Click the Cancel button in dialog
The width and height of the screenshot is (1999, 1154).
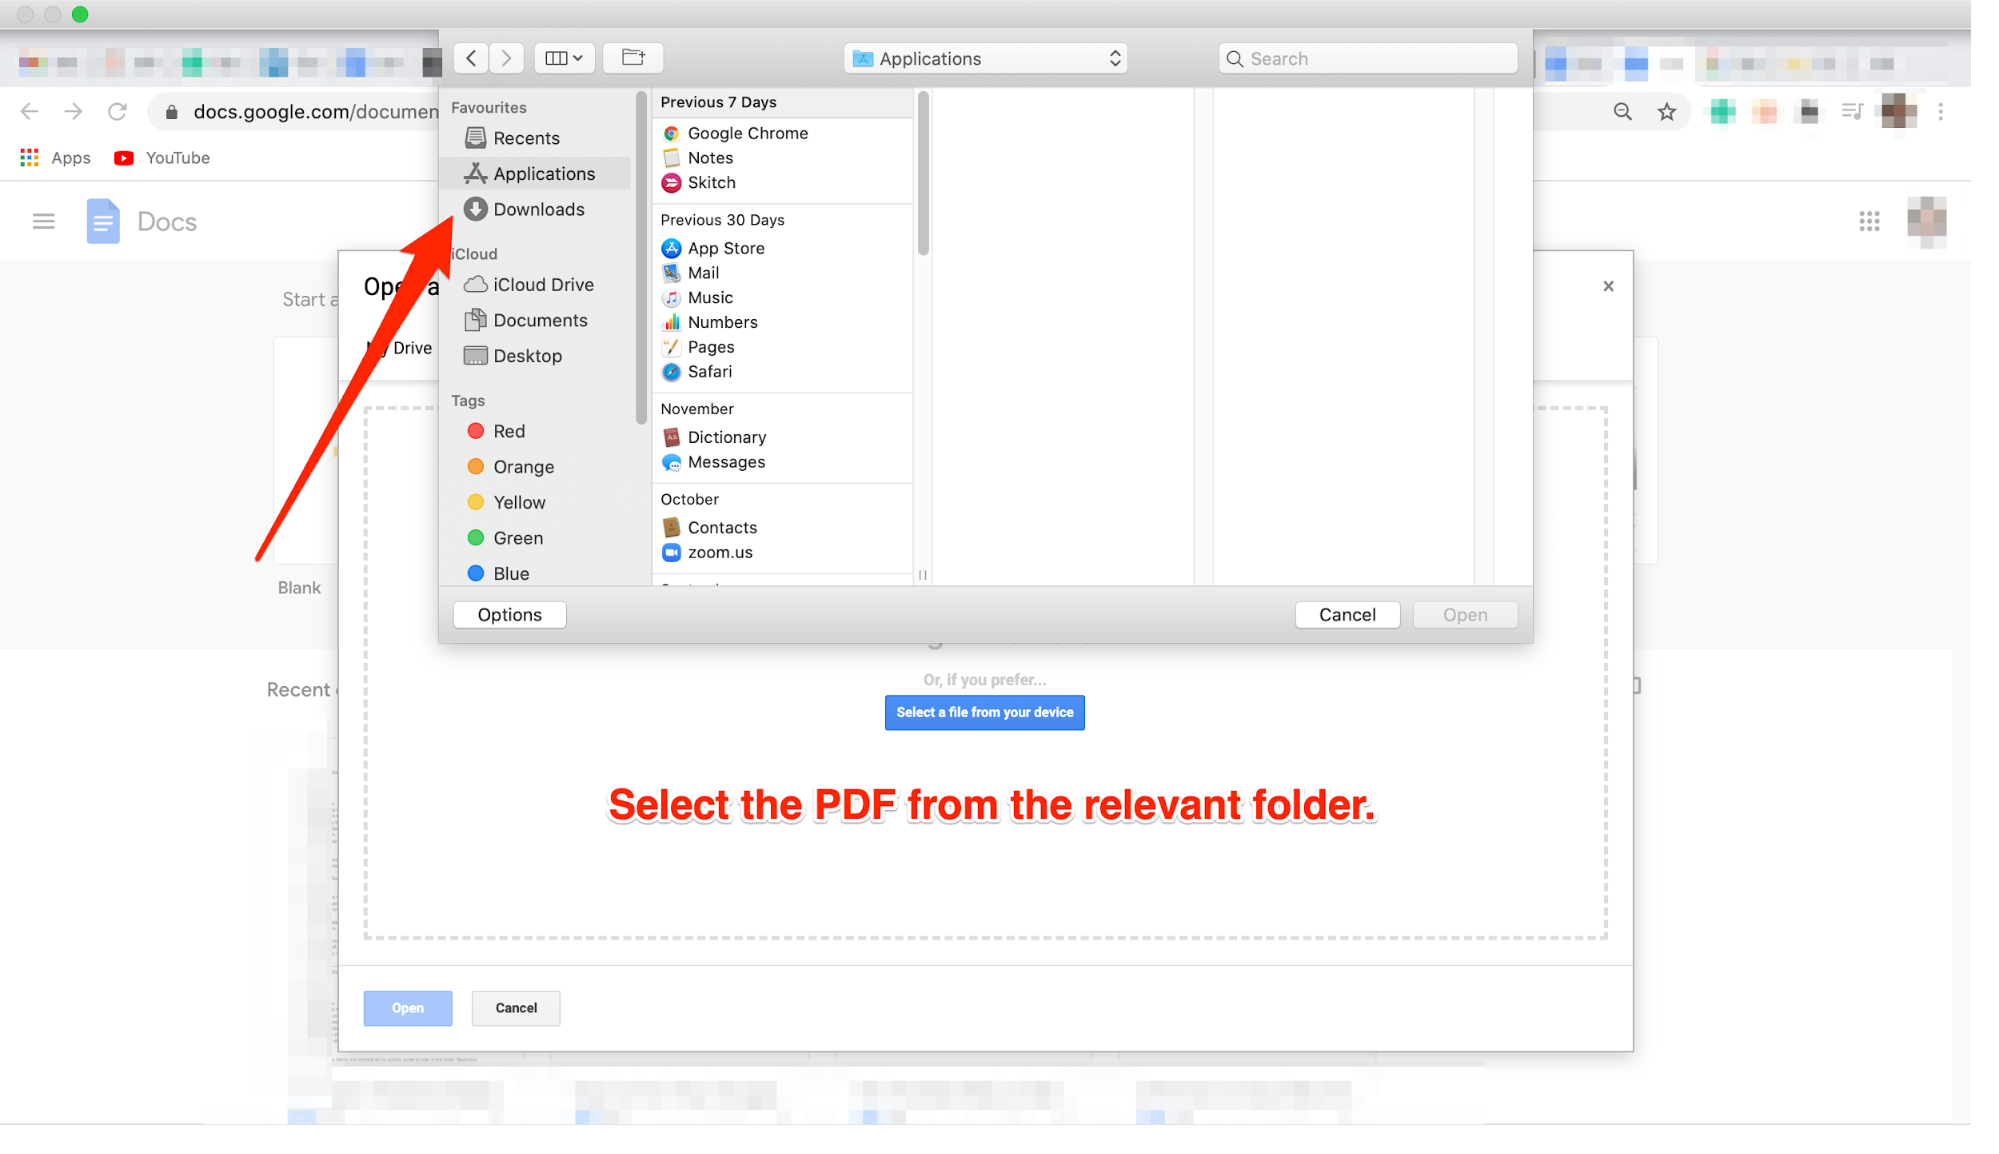click(1346, 614)
